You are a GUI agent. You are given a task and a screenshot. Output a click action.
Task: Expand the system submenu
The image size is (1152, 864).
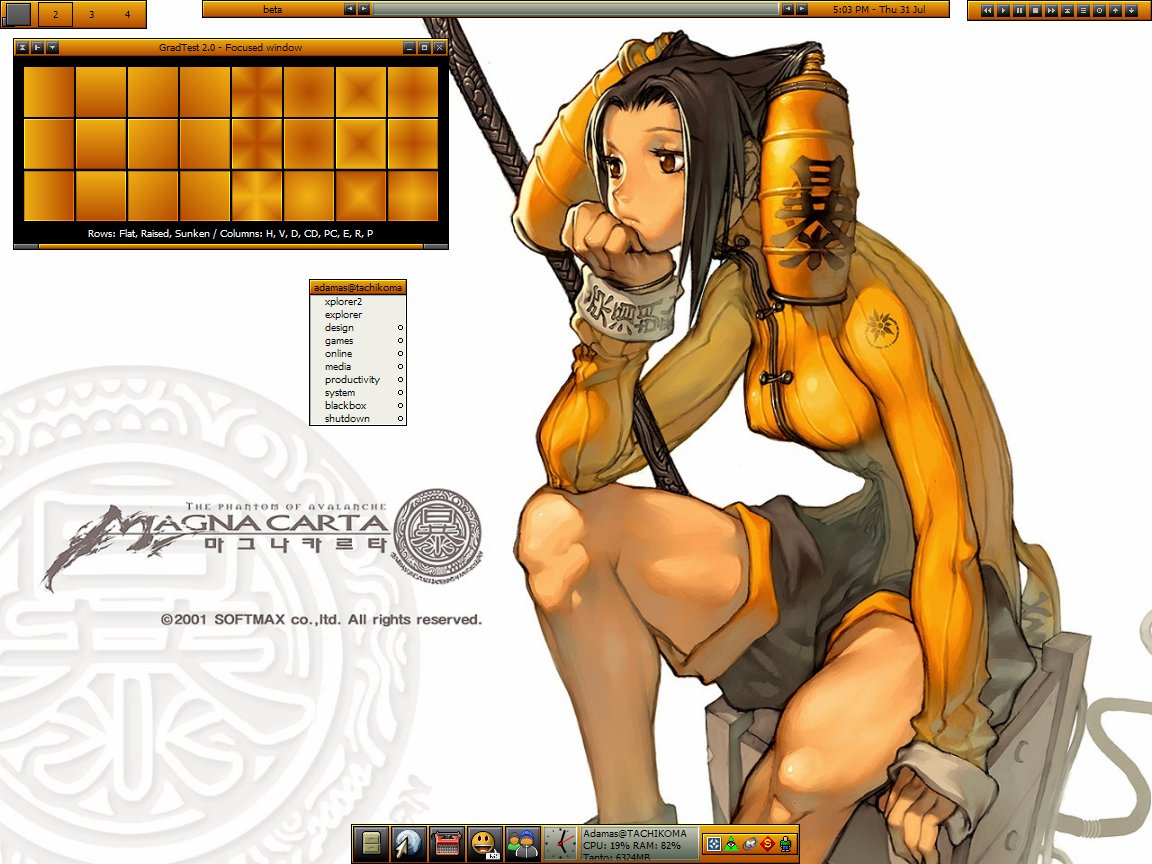click(x=358, y=392)
